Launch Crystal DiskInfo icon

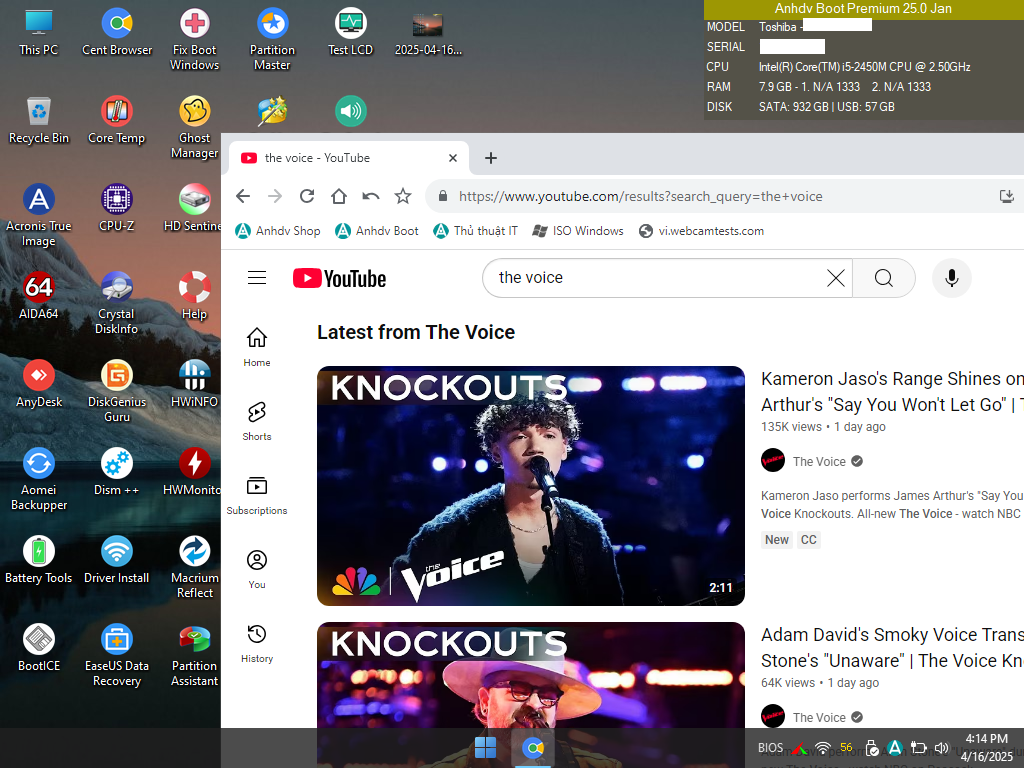117,304
